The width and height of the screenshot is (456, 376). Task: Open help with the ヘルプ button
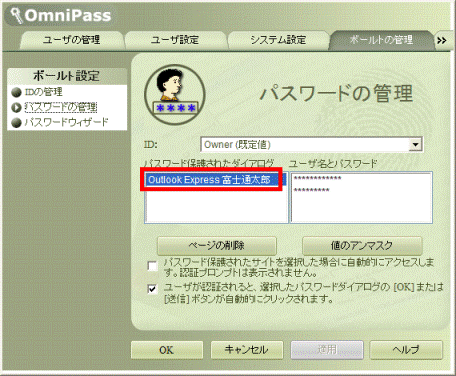[406, 350]
